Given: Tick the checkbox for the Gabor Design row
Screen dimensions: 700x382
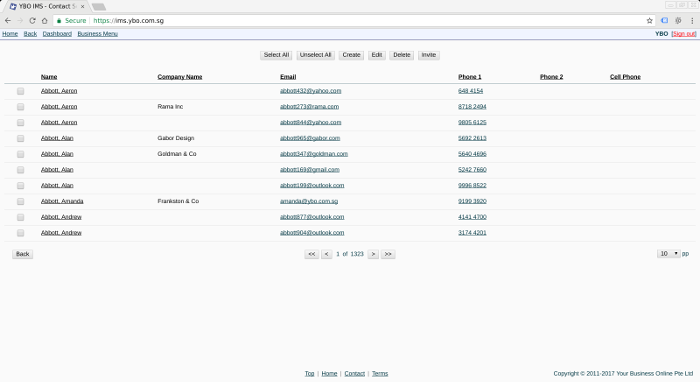Looking at the screenshot, I should pos(21,138).
